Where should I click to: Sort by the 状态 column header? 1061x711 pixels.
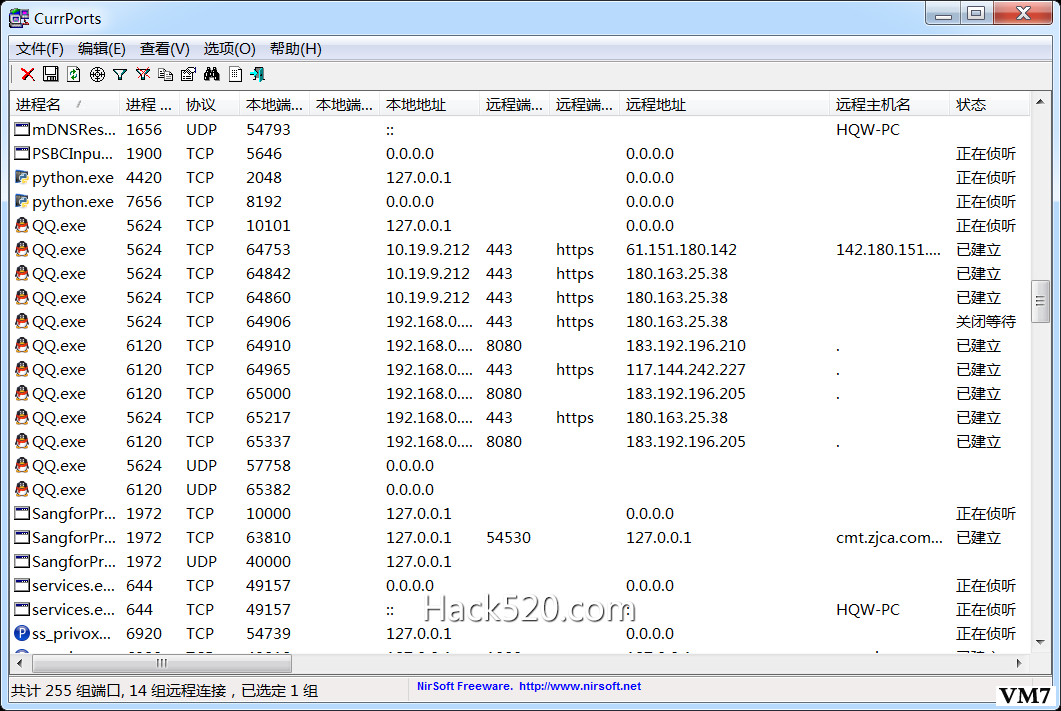[989, 105]
